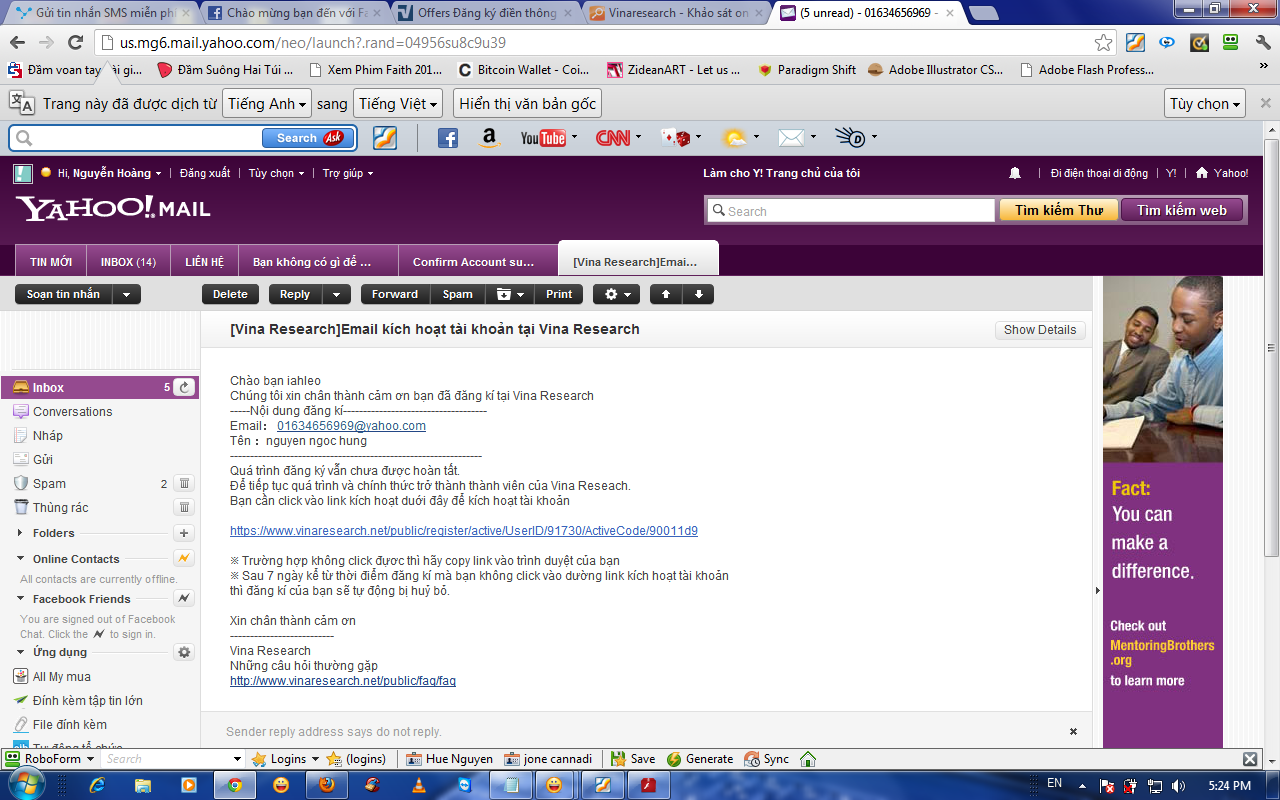Open the Tiếng Anh source language dropdown
1280x800 pixels.
pyautogui.click(x=267, y=104)
